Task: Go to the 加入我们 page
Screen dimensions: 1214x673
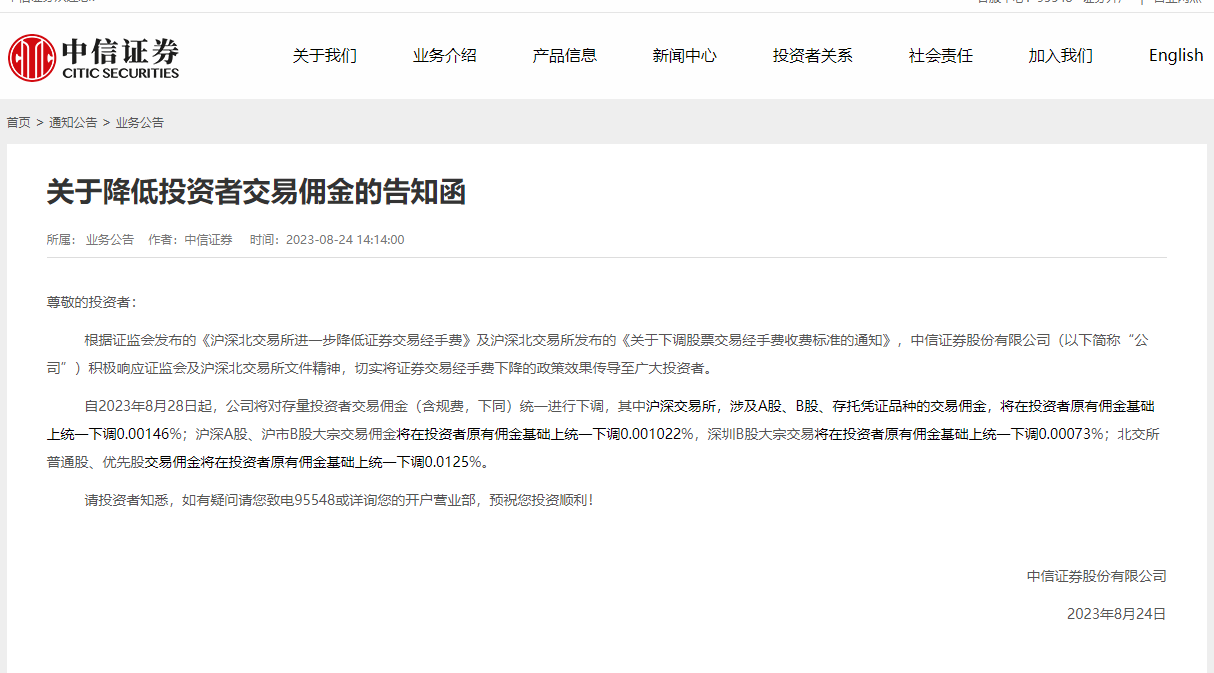Action: [1060, 56]
